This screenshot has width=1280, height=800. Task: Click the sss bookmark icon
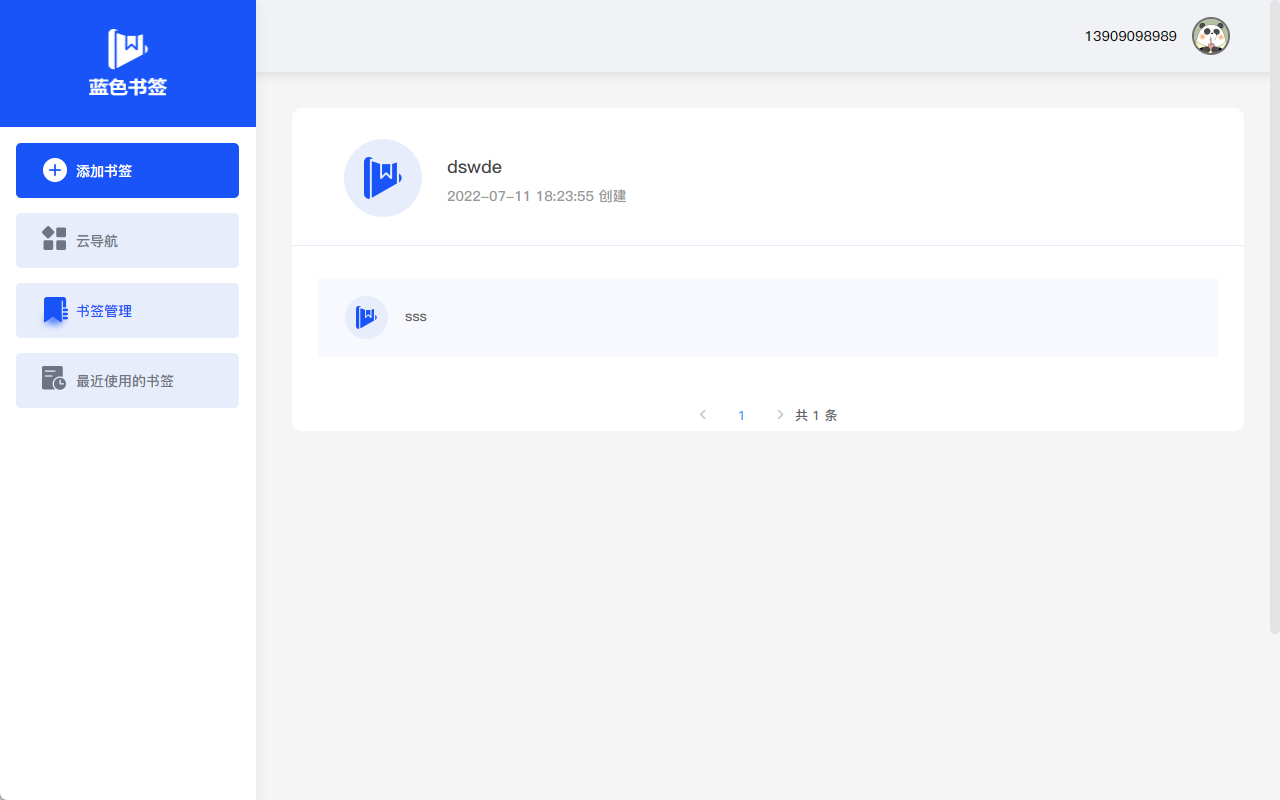pos(366,317)
